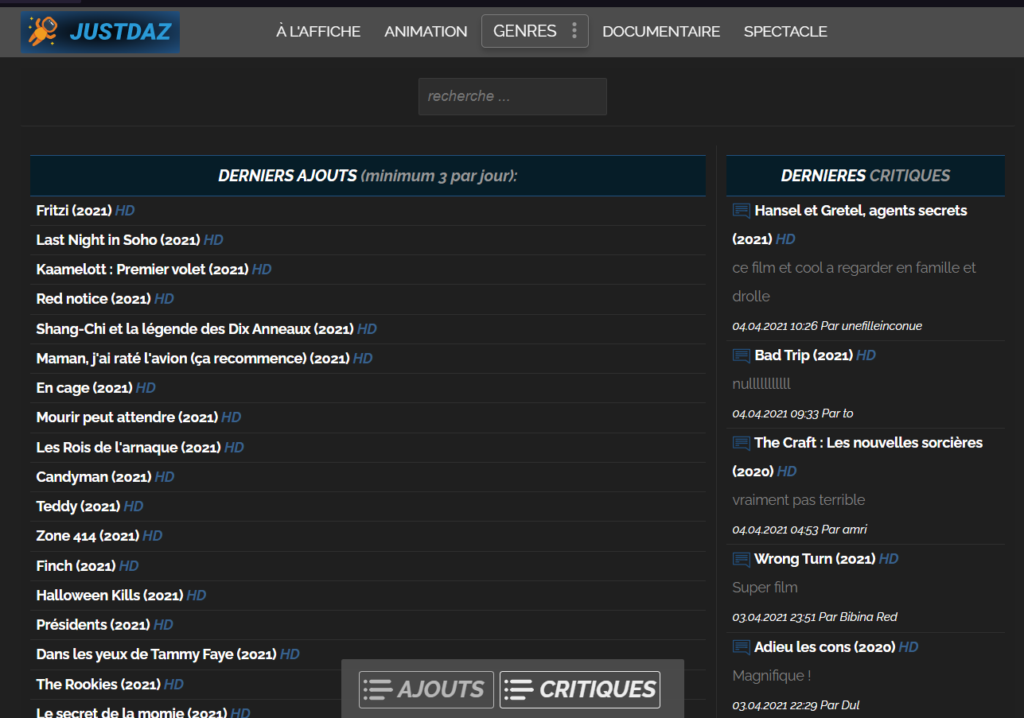Click review text 'Magnifique !'
Image resolution: width=1024 pixels, height=718 pixels.
click(771, 676)
